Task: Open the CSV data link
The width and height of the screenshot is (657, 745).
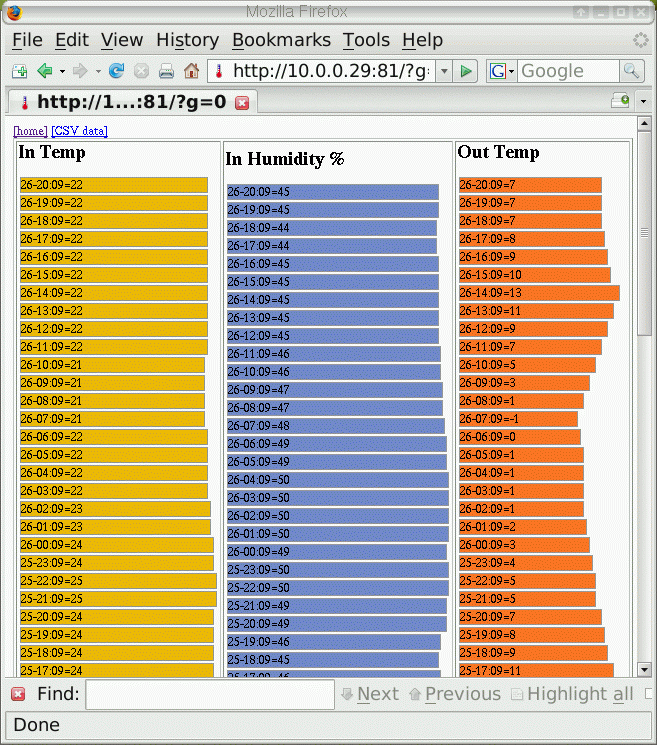Action: pos(79,131)
